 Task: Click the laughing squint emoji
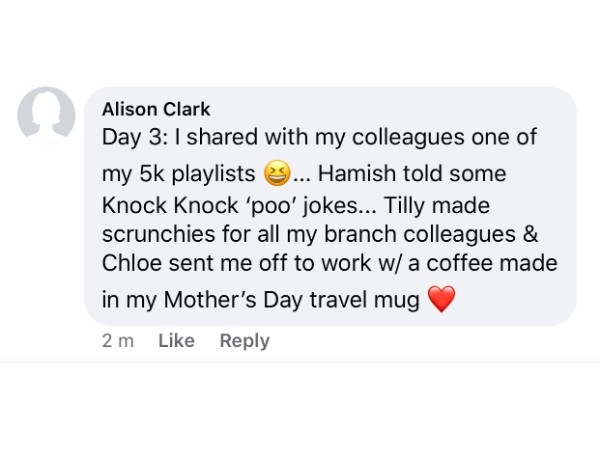click(277, 173)
